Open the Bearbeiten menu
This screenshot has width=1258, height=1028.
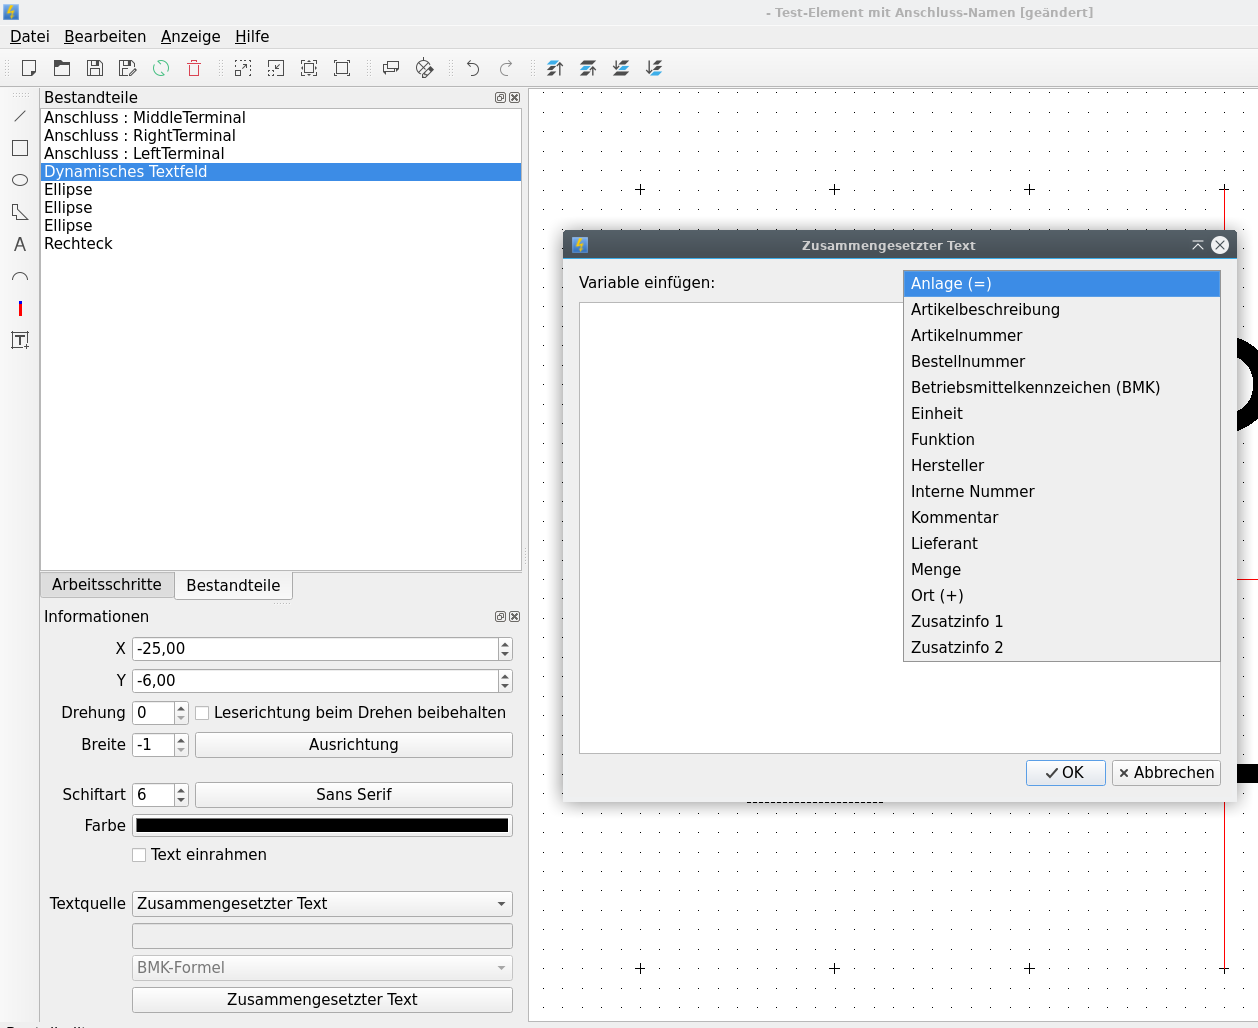point(105,36)
